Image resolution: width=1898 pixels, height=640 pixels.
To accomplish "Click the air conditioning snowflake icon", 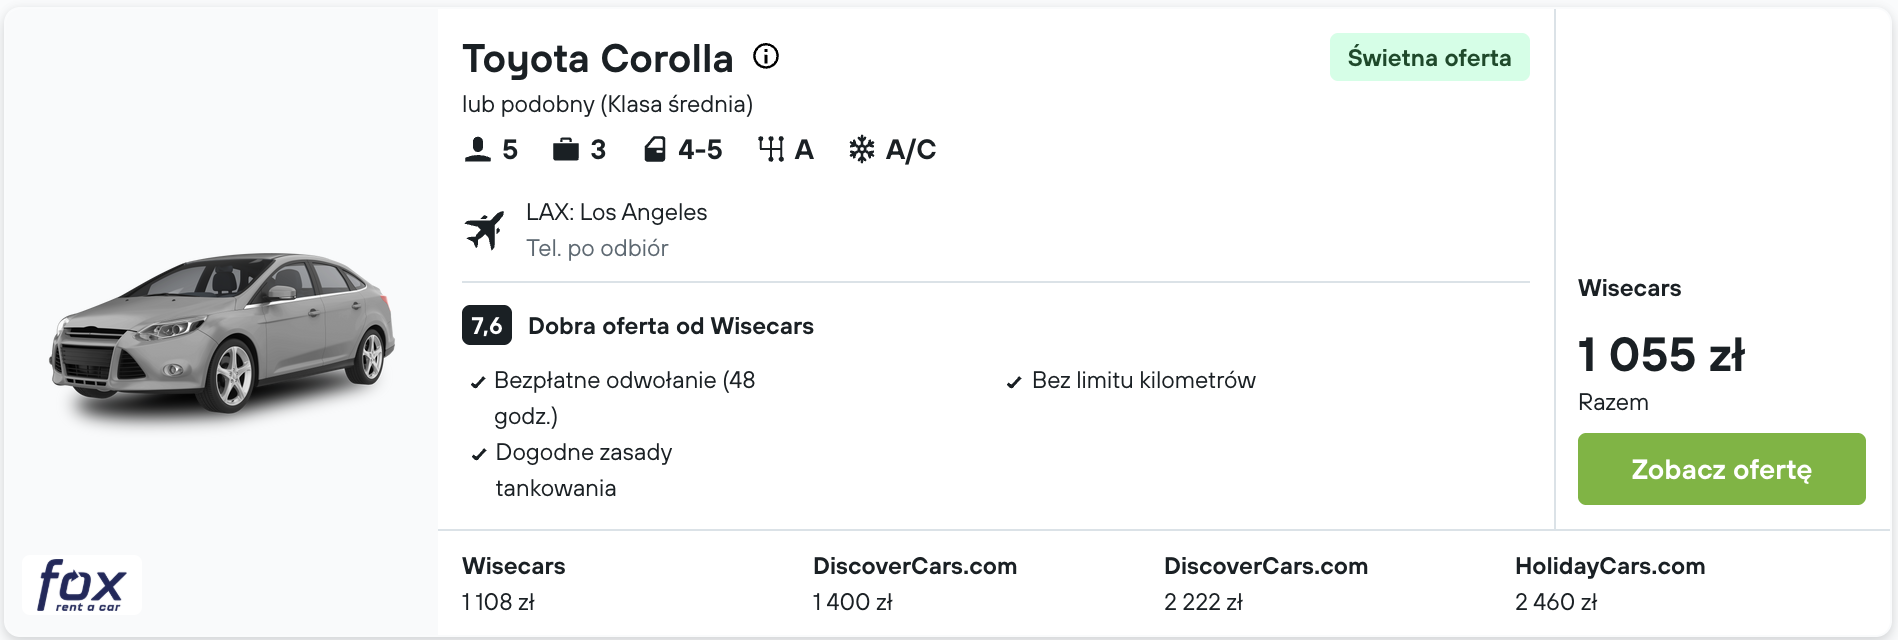I will [861, 149].
